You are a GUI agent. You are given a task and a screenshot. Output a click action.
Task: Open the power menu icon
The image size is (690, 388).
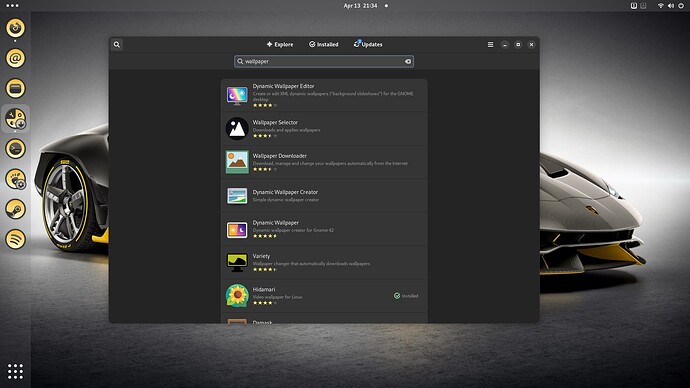click(681, 6)
